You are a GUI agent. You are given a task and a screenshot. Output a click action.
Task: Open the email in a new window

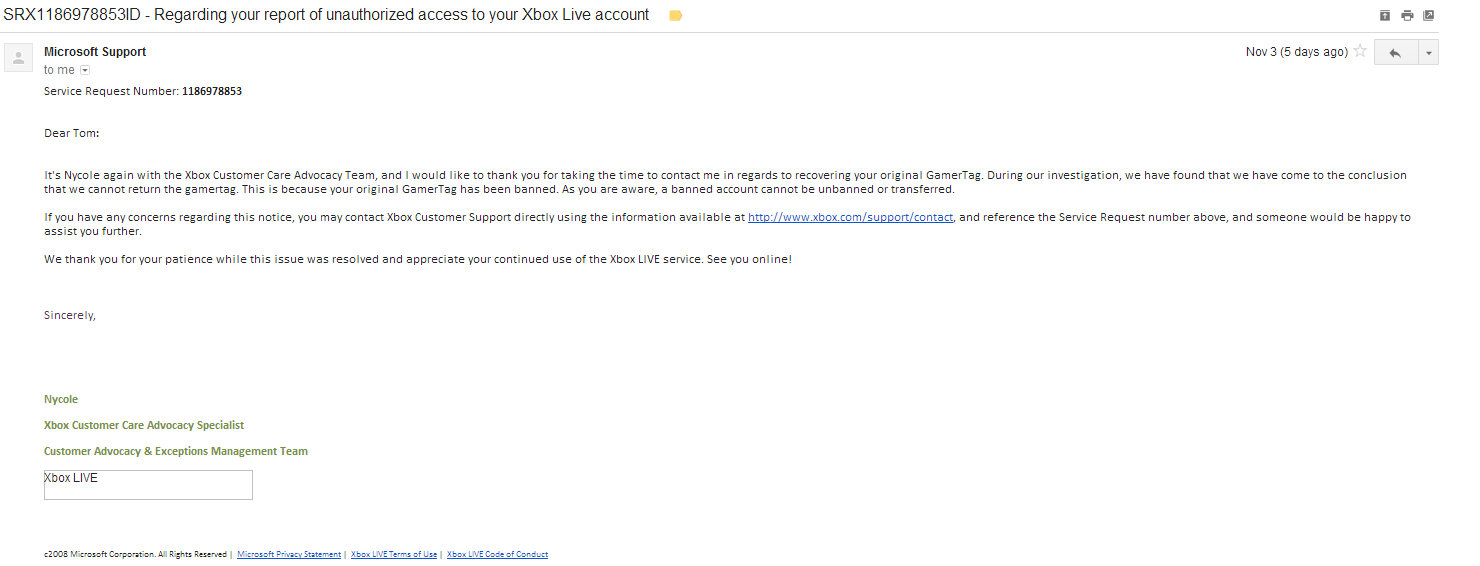point(1429,15)
